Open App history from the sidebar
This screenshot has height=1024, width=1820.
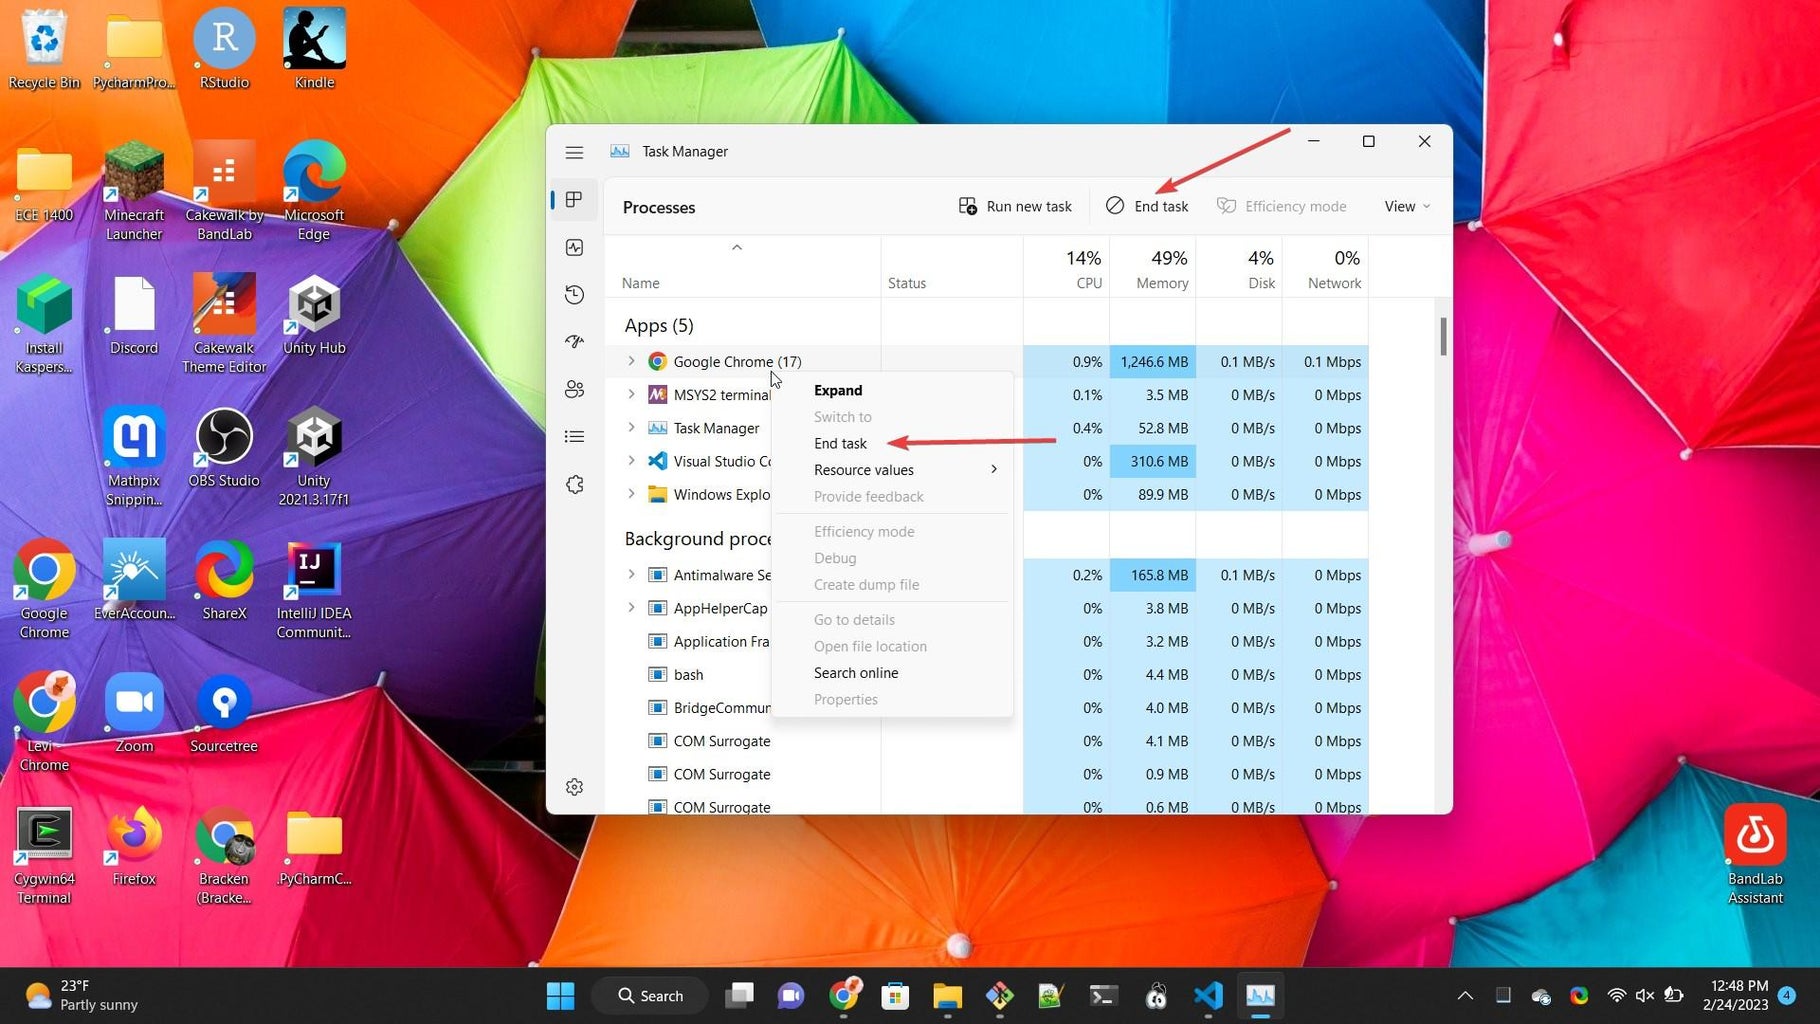point(574,294)
